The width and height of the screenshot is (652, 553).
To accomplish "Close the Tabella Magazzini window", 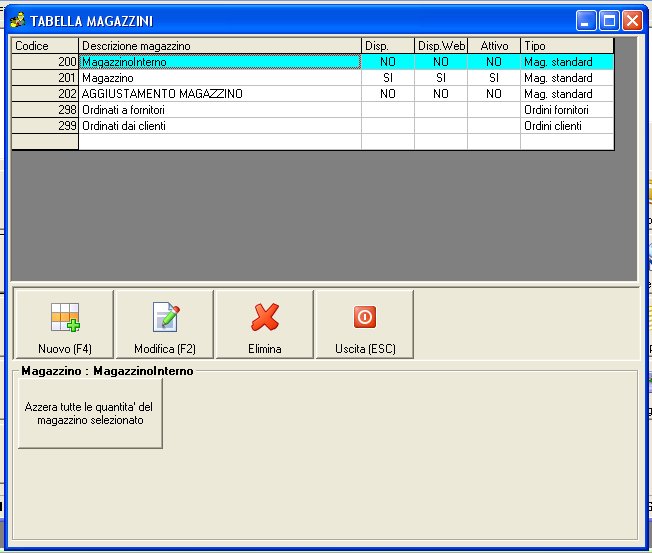I will [632, 20].
